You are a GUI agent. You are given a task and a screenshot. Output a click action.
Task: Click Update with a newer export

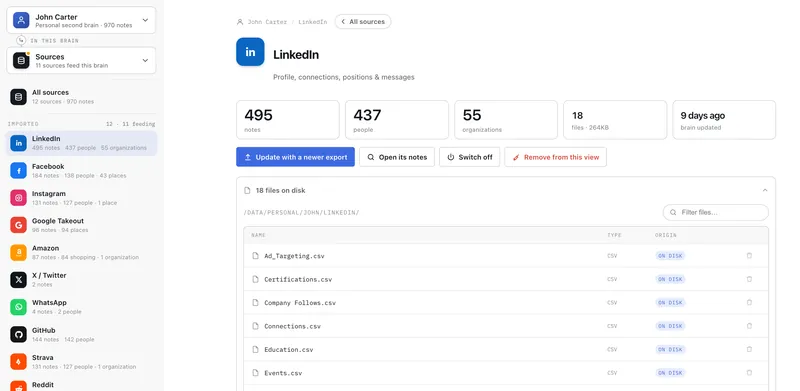click(295, 157)
